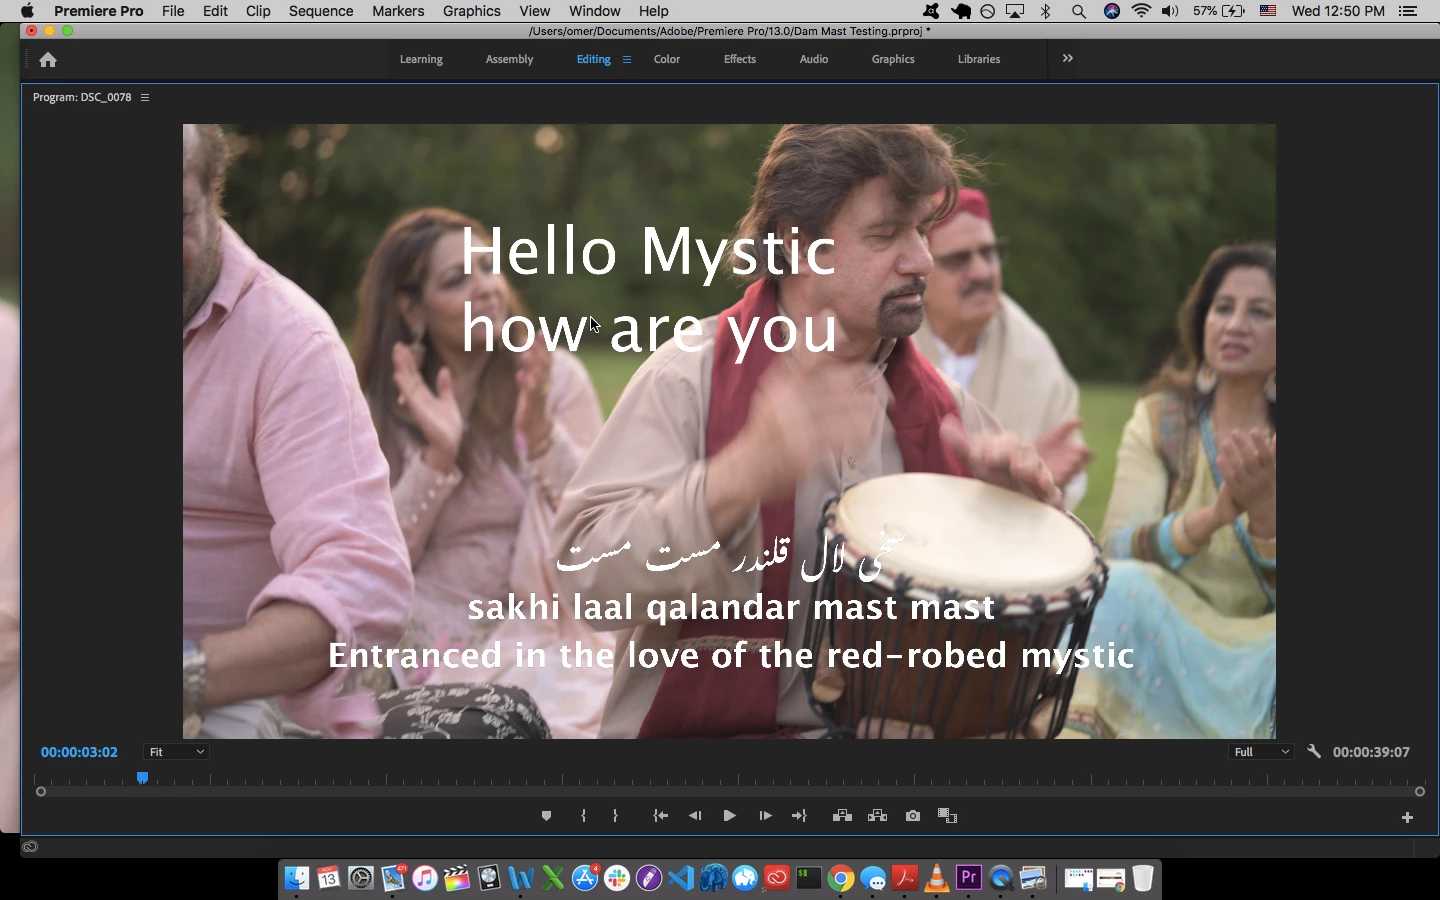1440x900 pixels.
Task: Step back one frame
Action: click(x=696, y=816)
